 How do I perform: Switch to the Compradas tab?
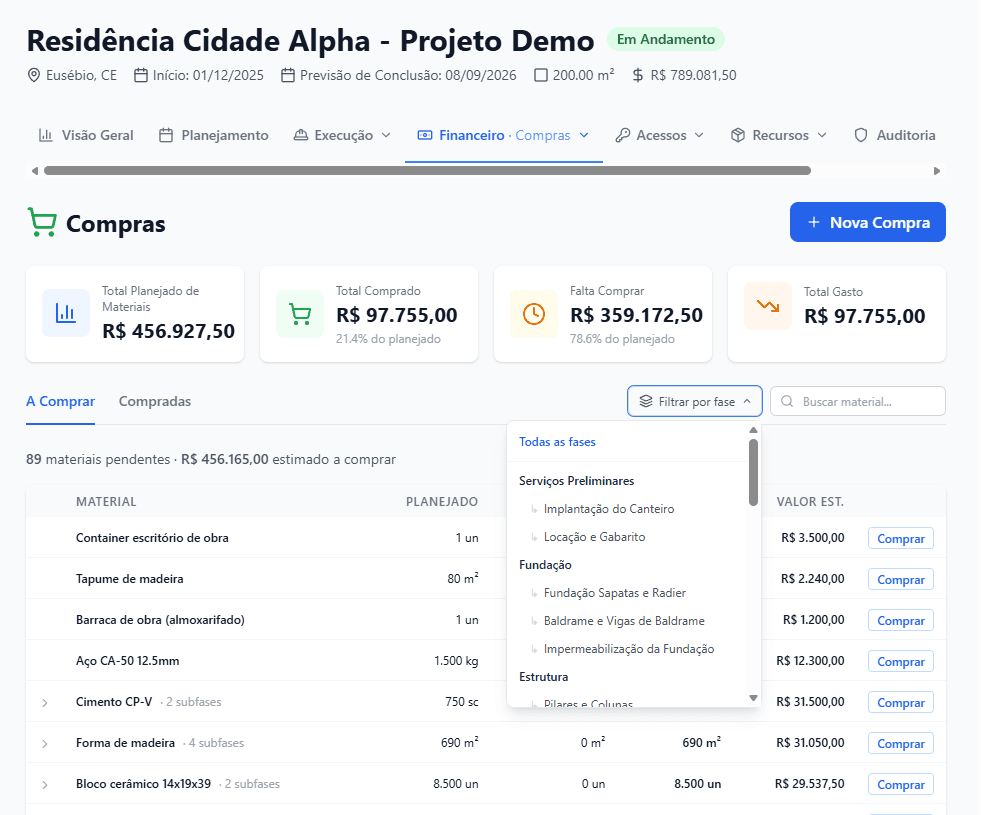pos(154,400)
